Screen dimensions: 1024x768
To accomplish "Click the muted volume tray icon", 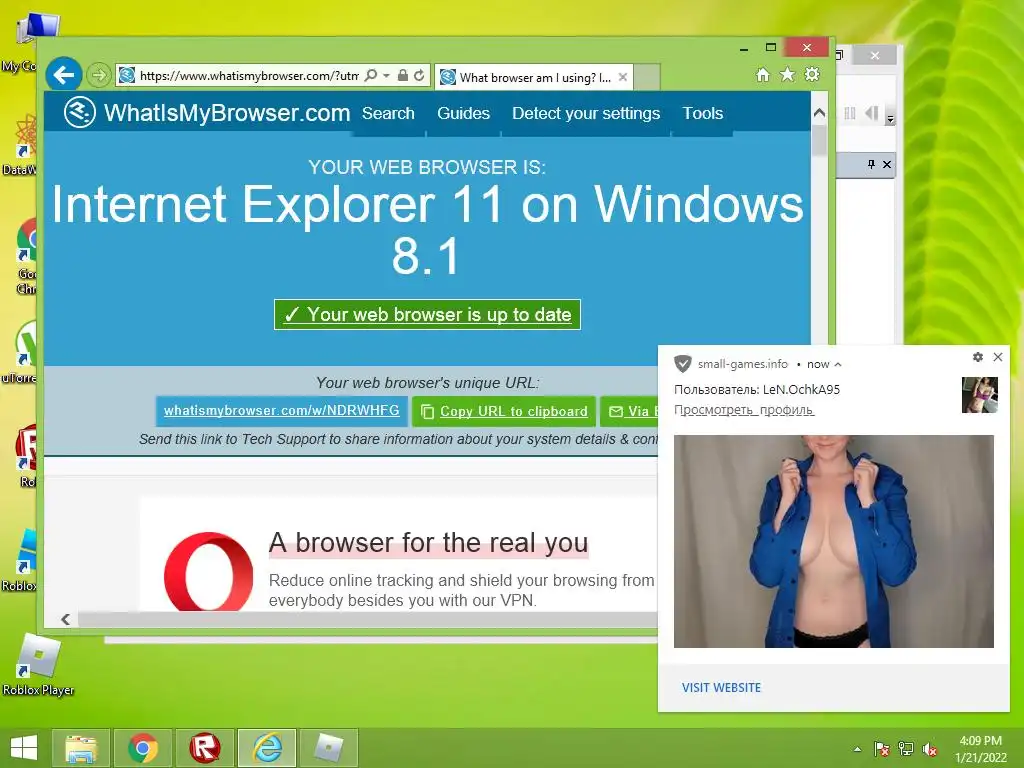I will click(930, 749).
